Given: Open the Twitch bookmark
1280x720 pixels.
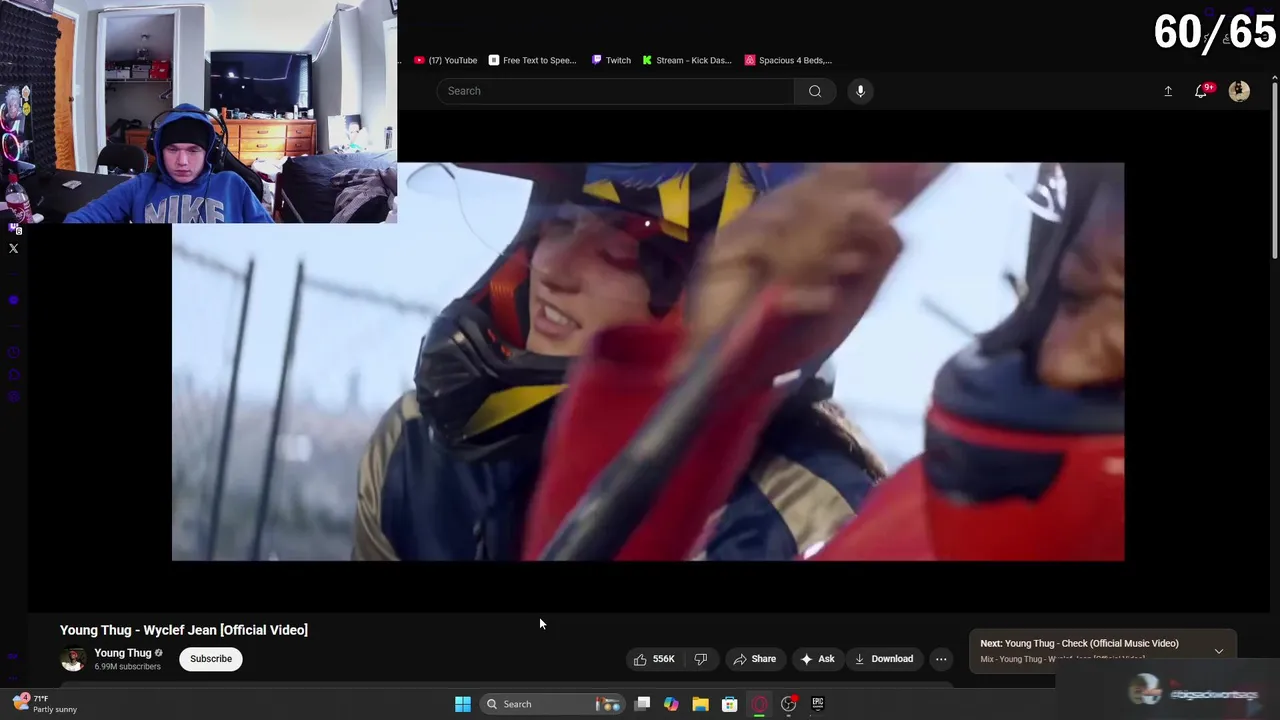Looking at the screenshot, I should (x=611, y=60).
